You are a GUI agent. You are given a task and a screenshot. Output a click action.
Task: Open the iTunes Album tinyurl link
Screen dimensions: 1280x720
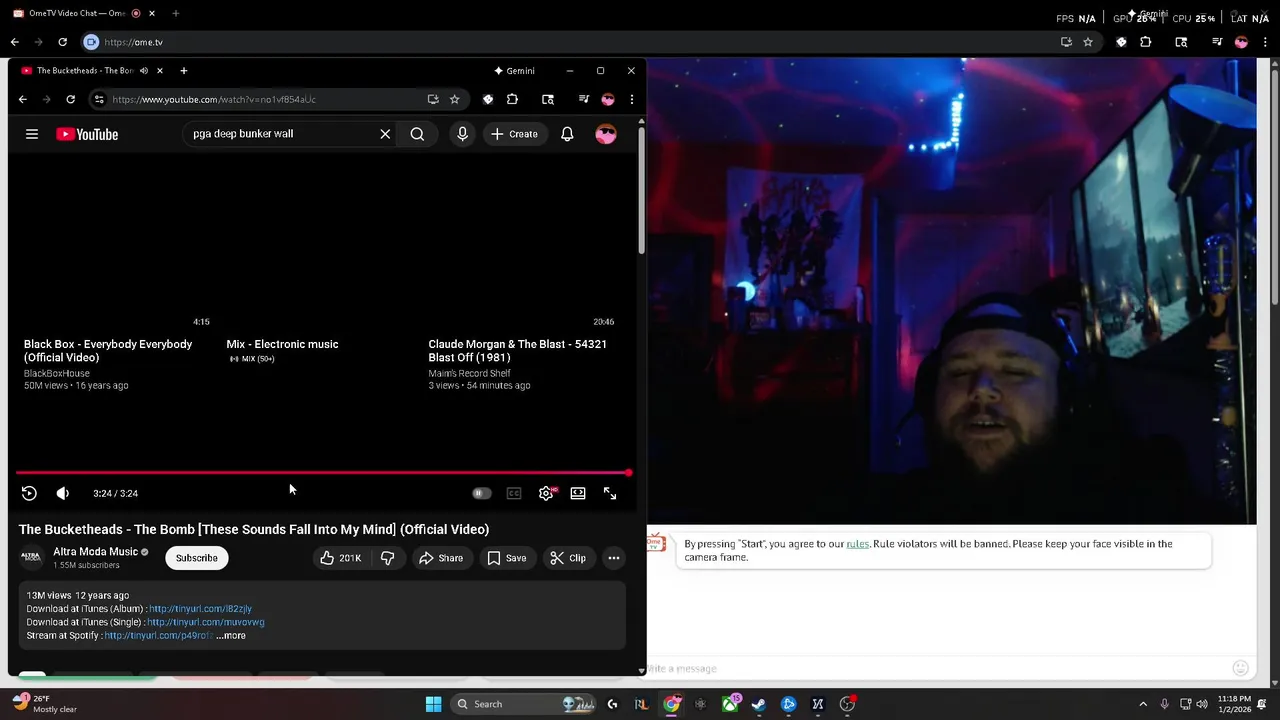(200, 609)
